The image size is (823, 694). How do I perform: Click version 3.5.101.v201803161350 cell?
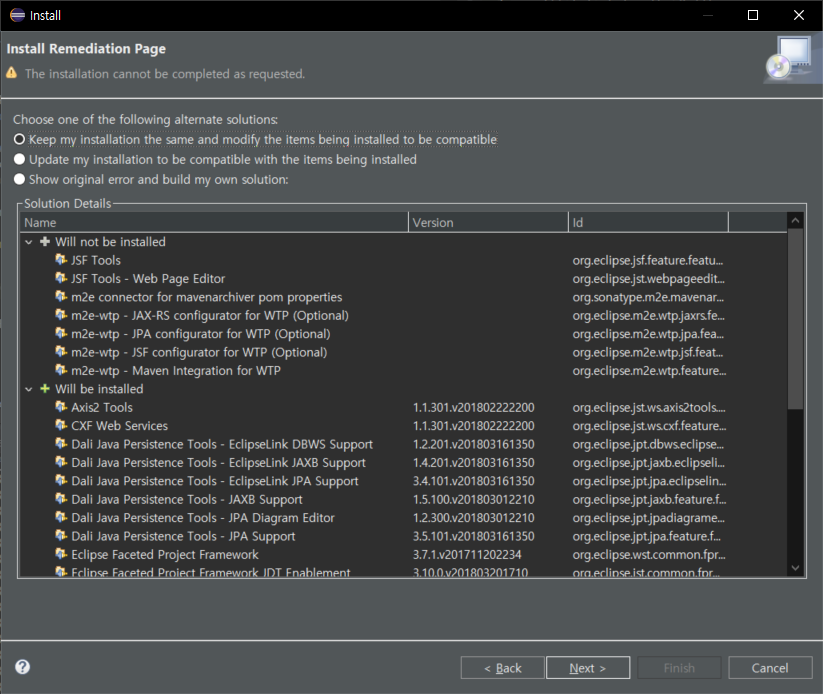(473, 536)
